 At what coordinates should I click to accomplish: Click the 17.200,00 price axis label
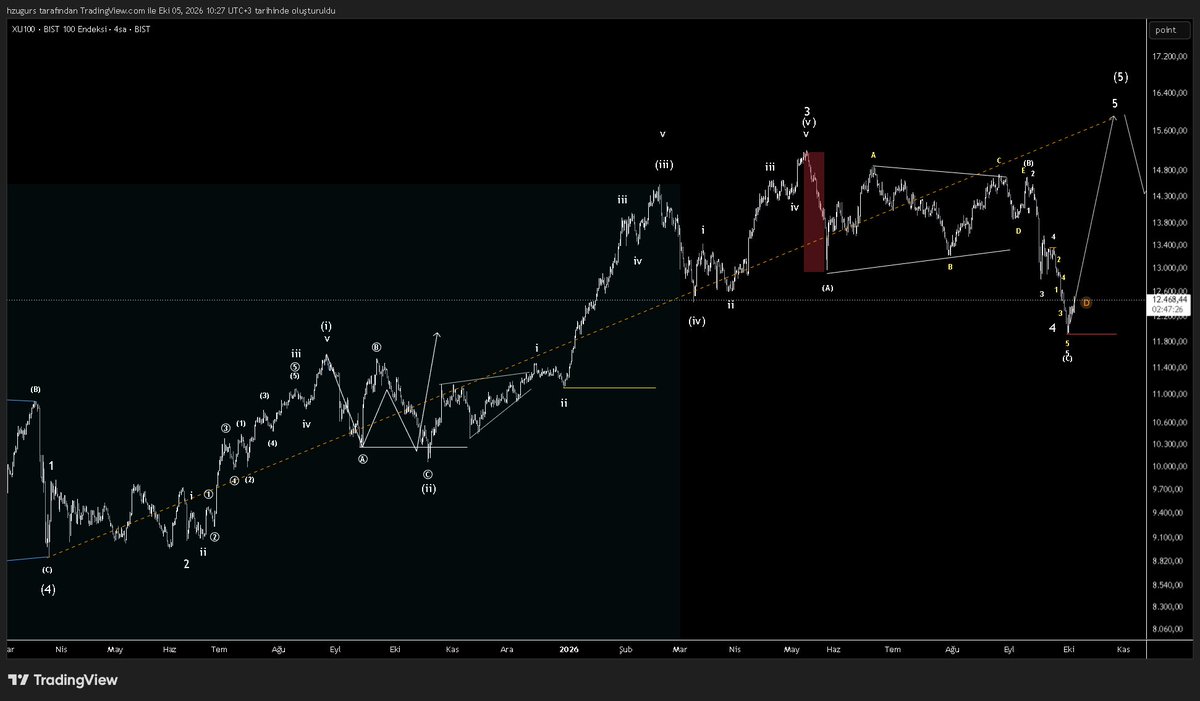(x=1169, y=57)
